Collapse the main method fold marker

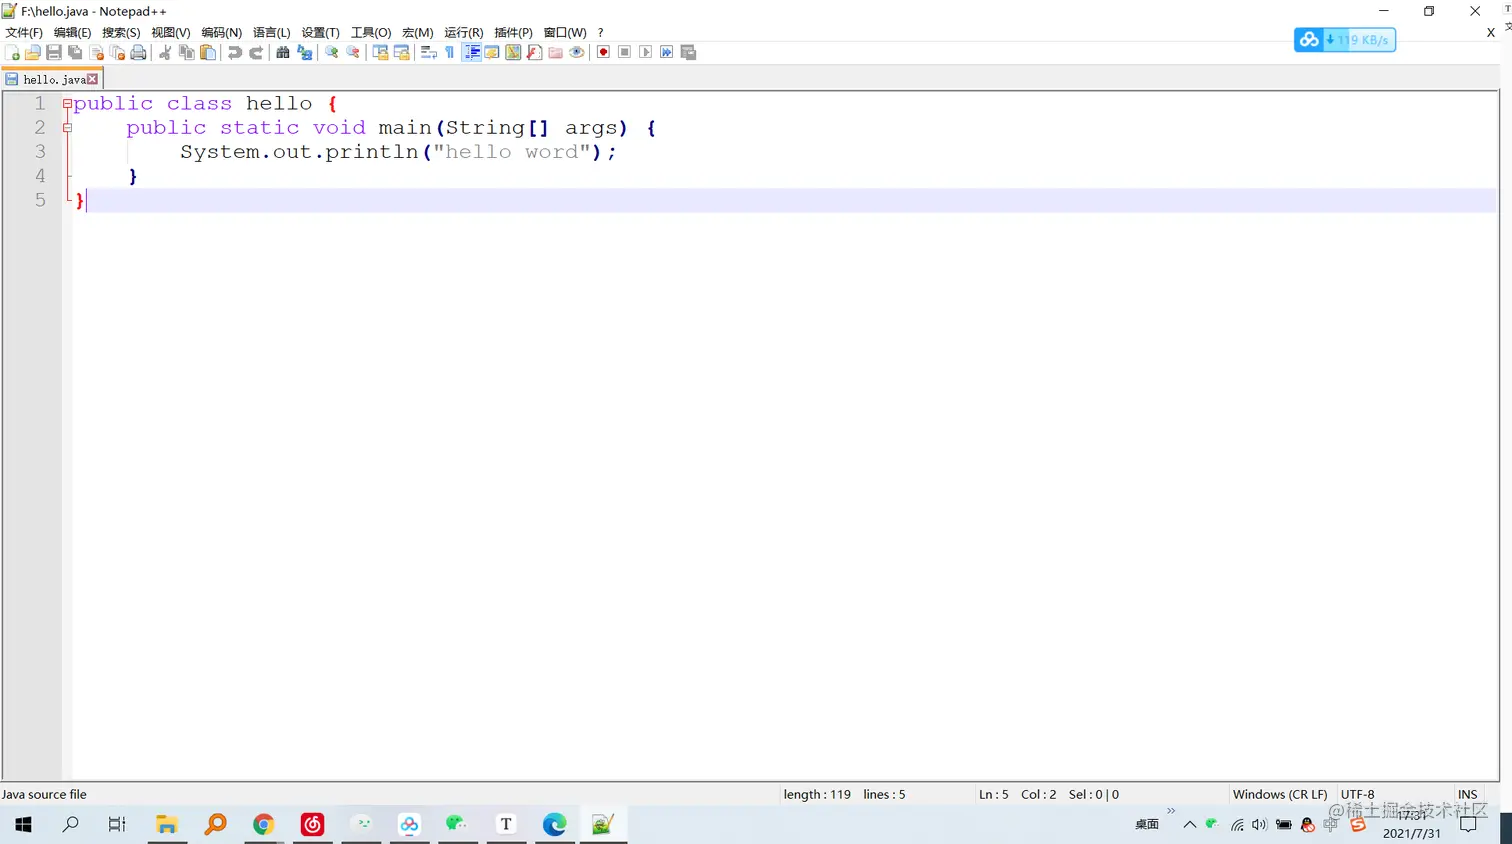tap(68, 128)
